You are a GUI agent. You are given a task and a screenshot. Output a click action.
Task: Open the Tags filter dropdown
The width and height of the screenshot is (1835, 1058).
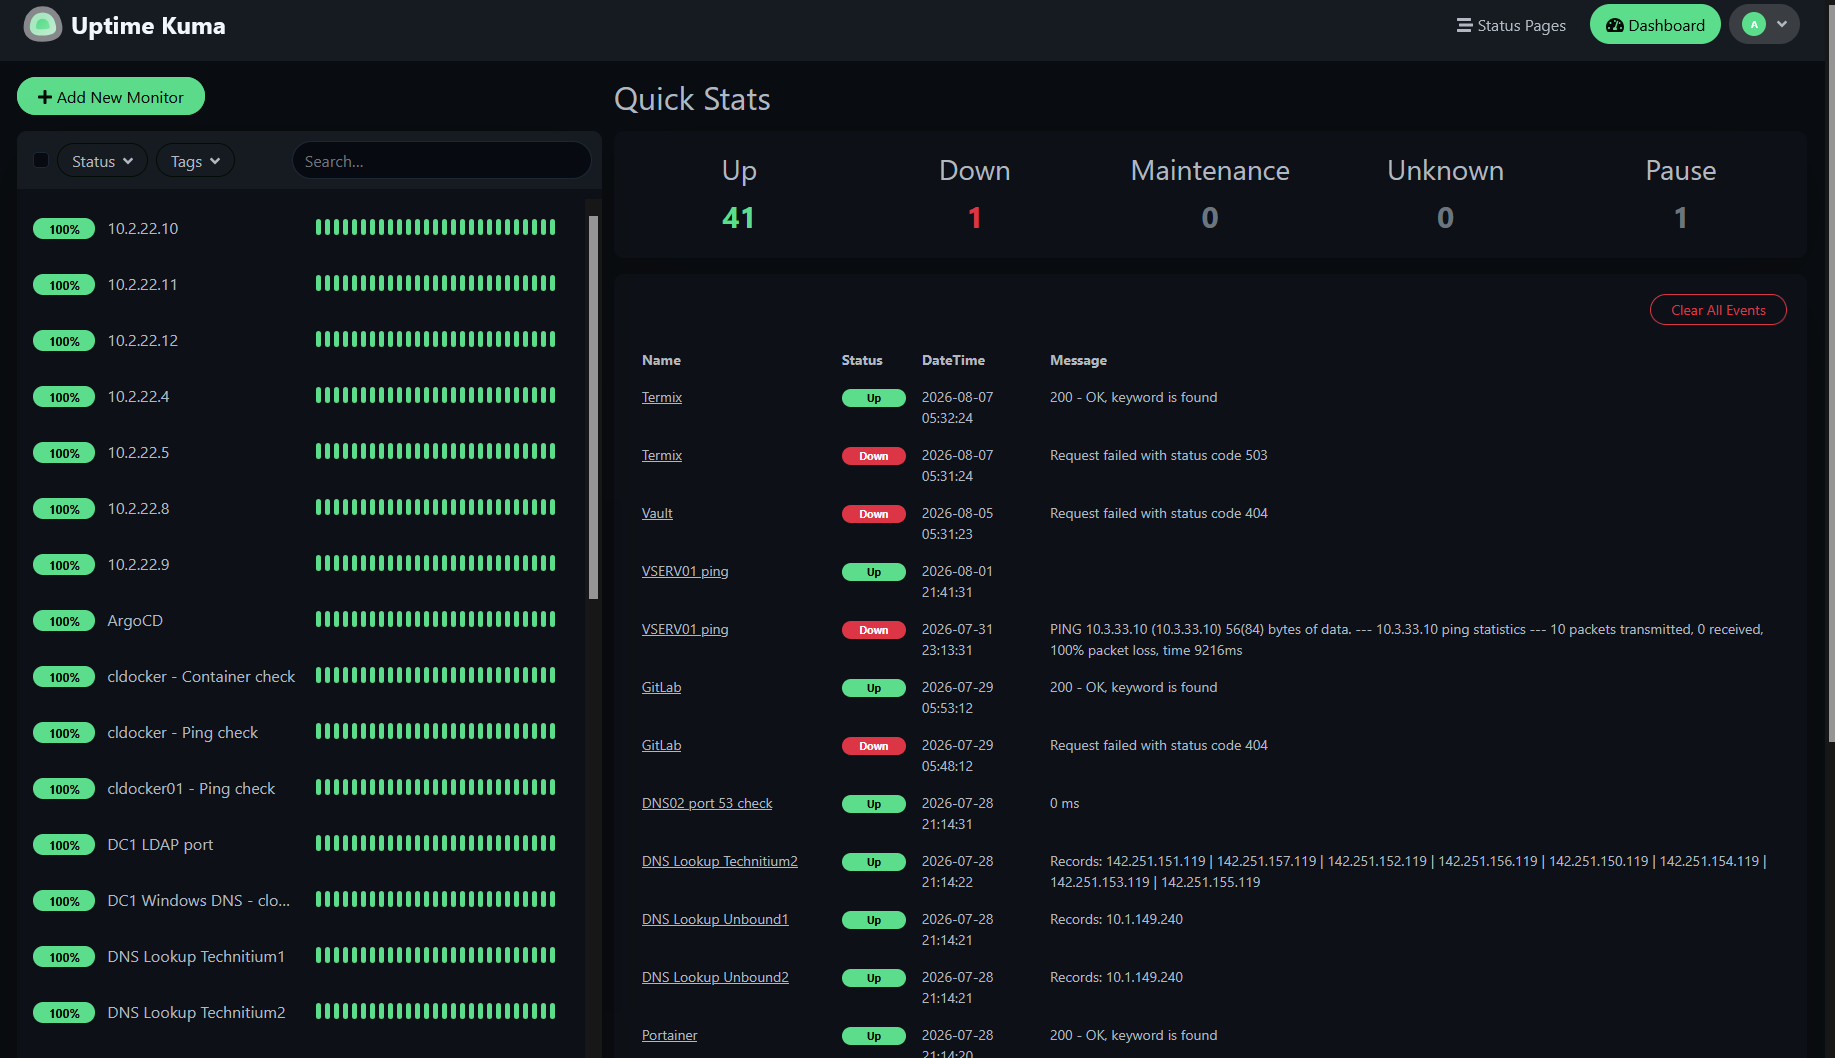coord(195,161)
